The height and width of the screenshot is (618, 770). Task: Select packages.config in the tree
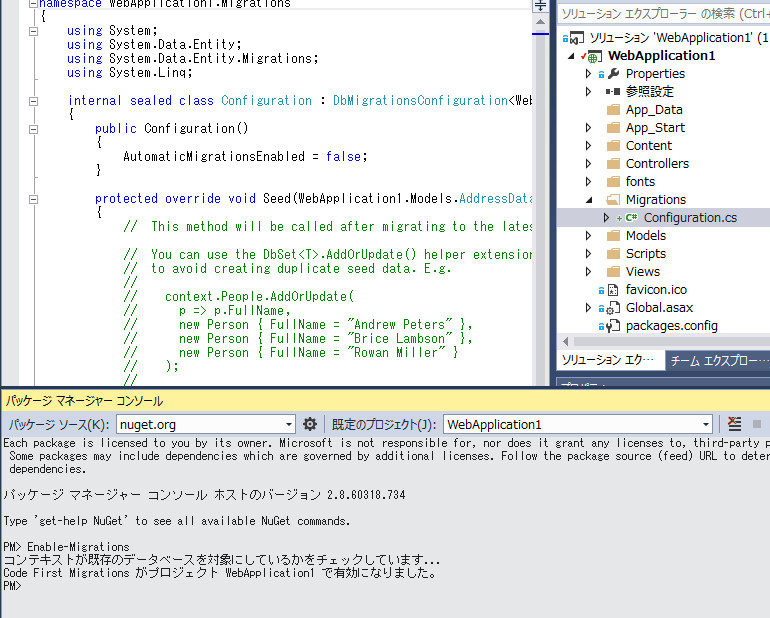point(671,326)
